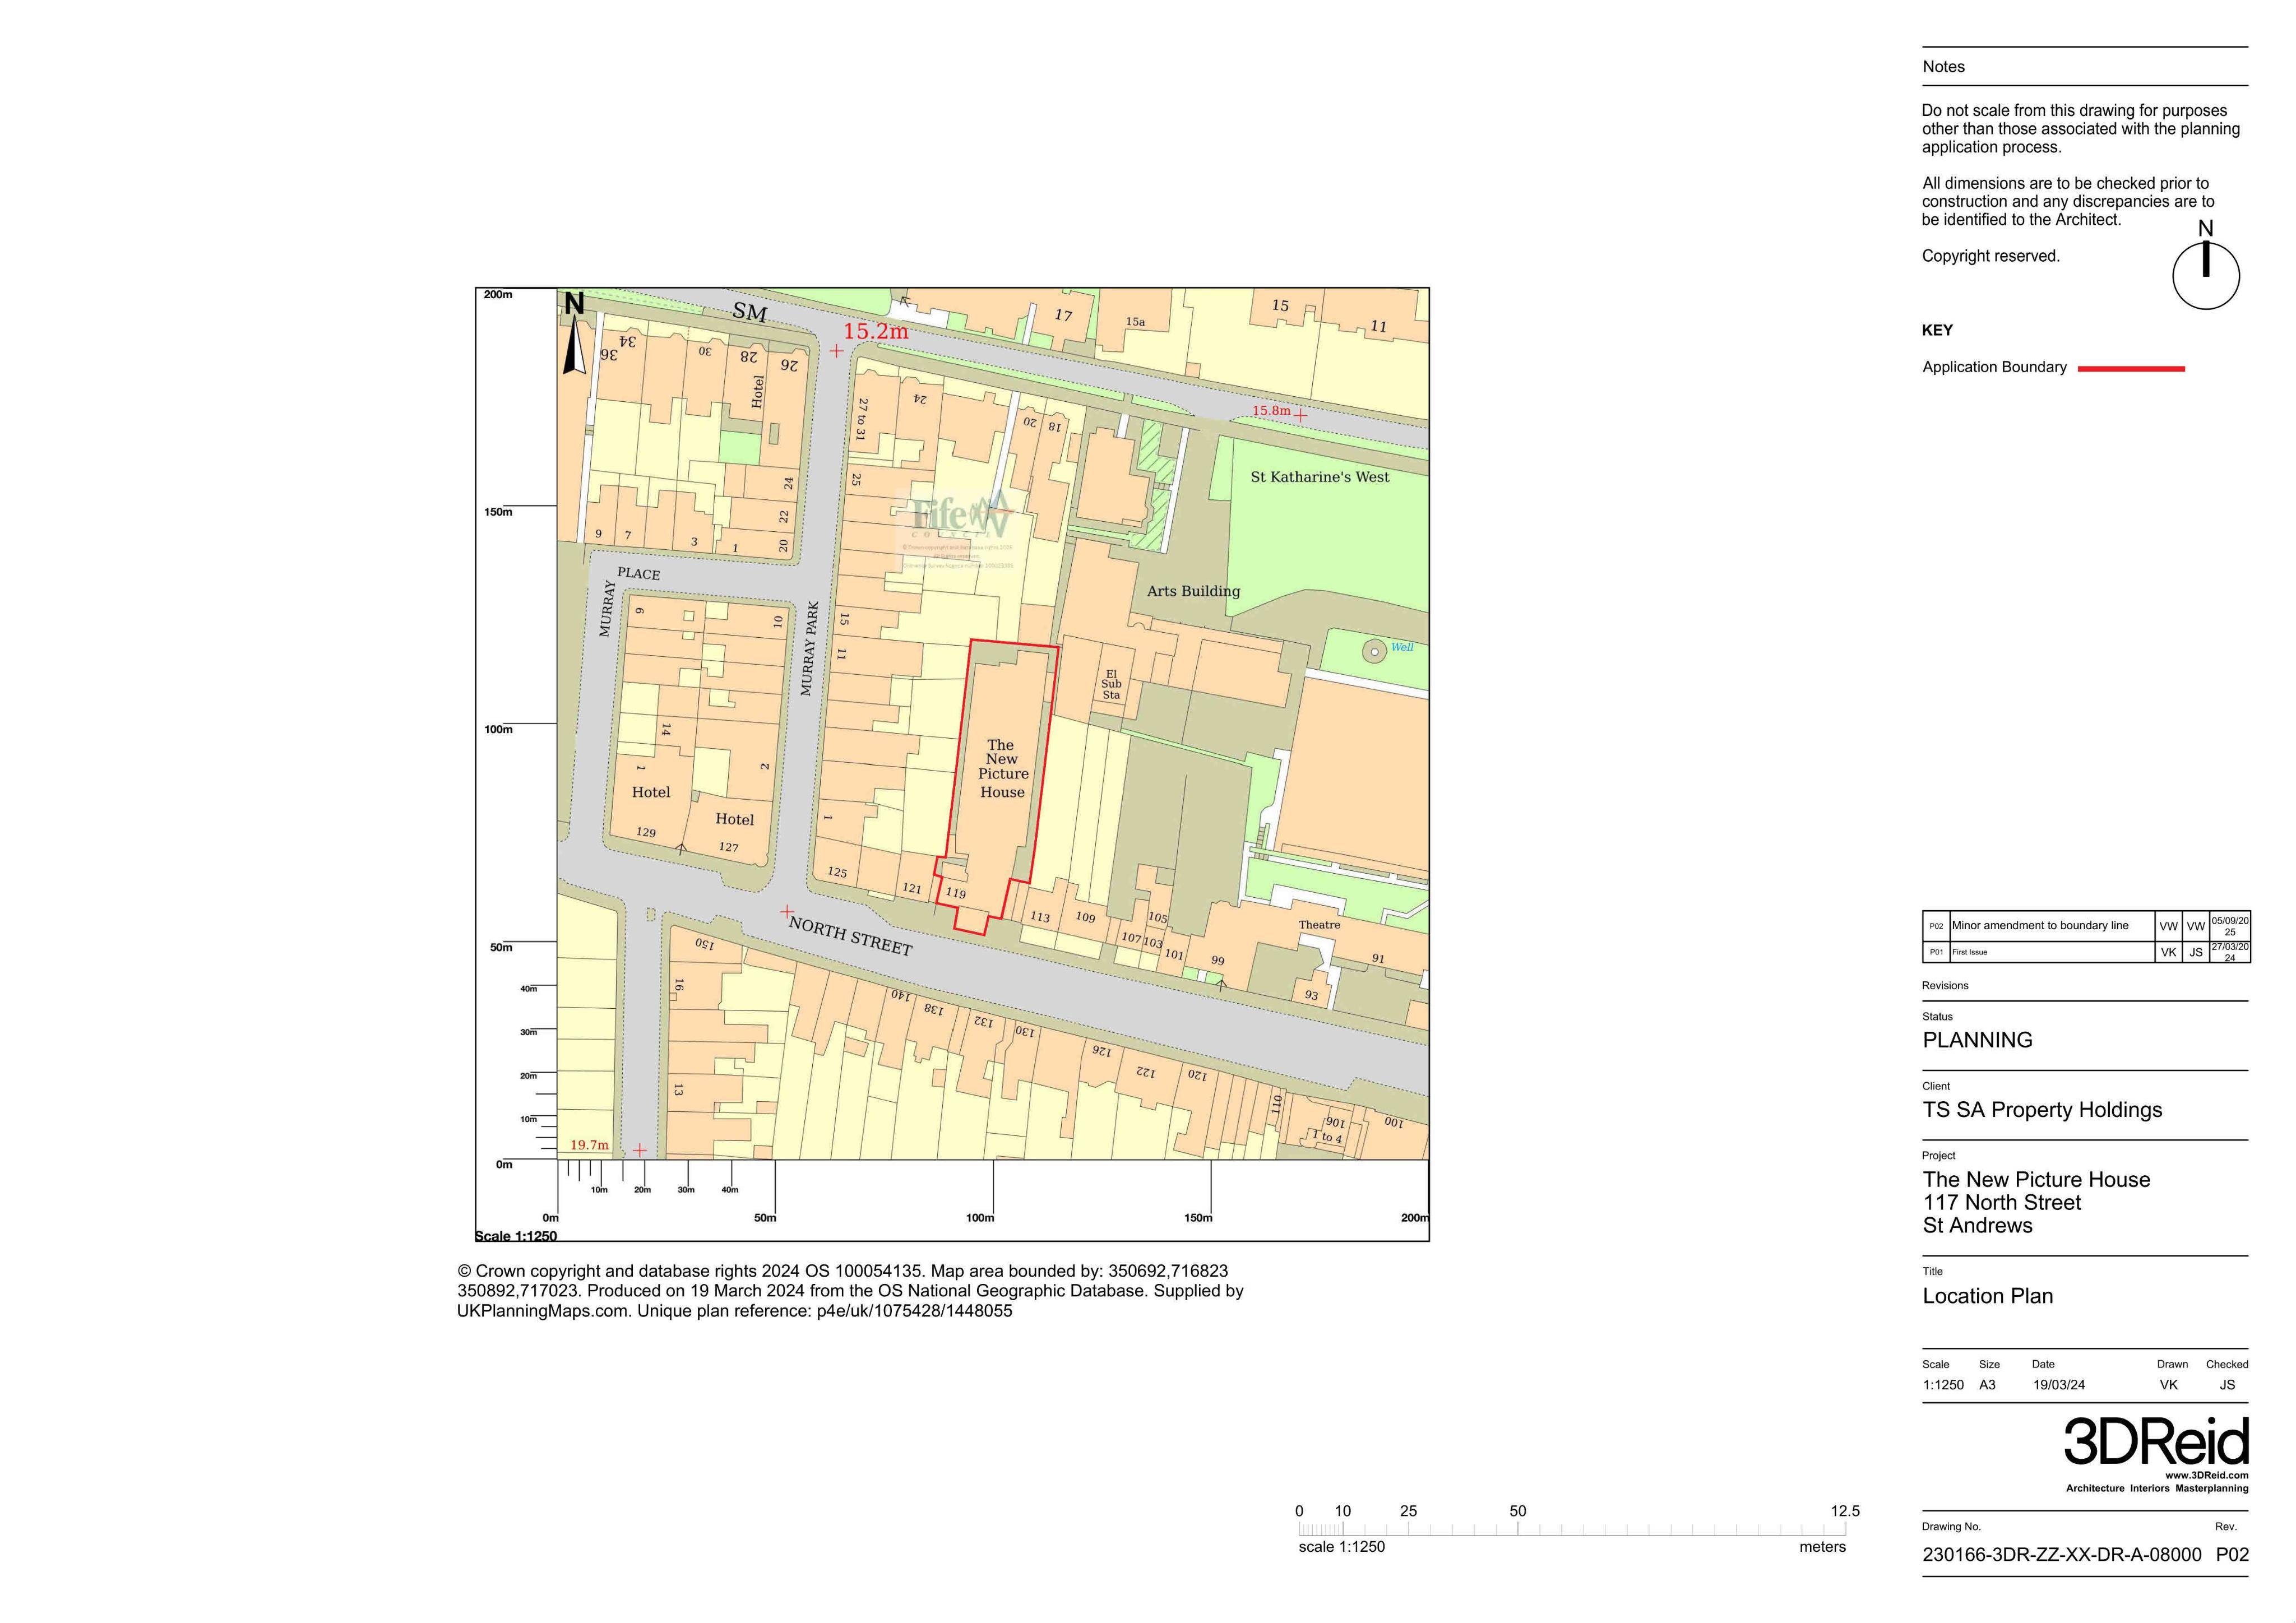This screenshot has width=2296, height=1623.
Task: Click the 'St Katharine's West' label
Action: pos(1319,477)
